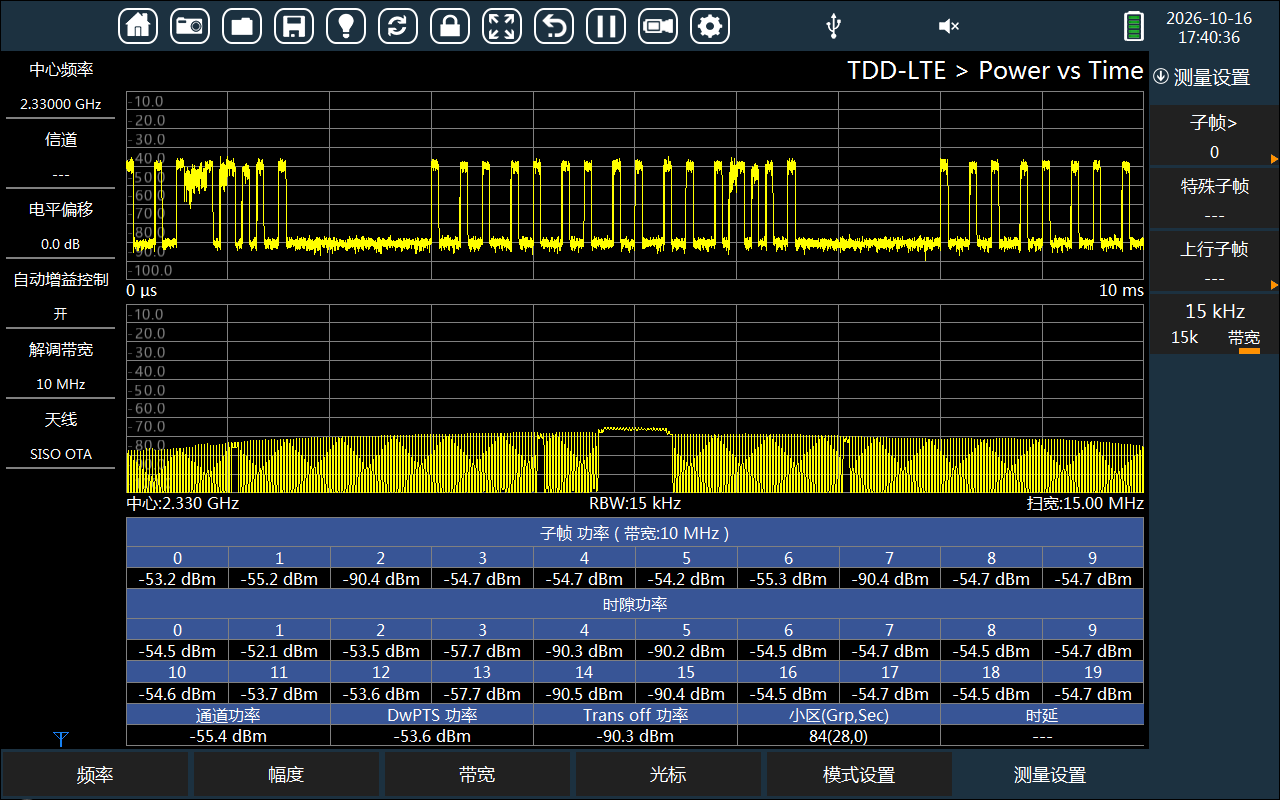
Task: Toggle the 15 kHz 15k/带宽 switch
Action: click(1215, 325)
